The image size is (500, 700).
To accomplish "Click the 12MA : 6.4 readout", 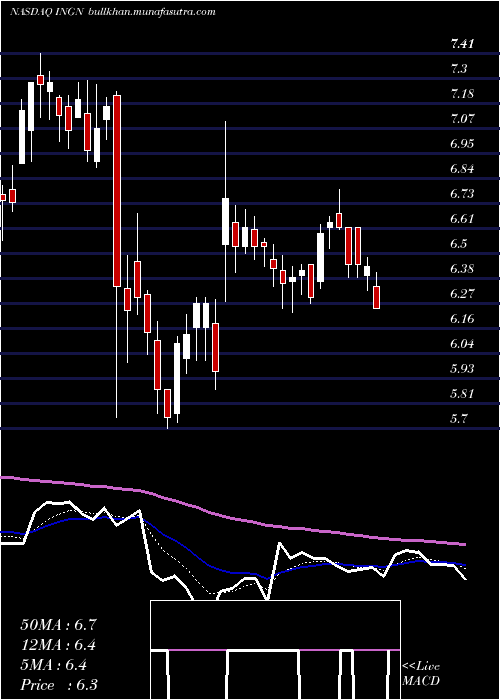I will (58, 645).
